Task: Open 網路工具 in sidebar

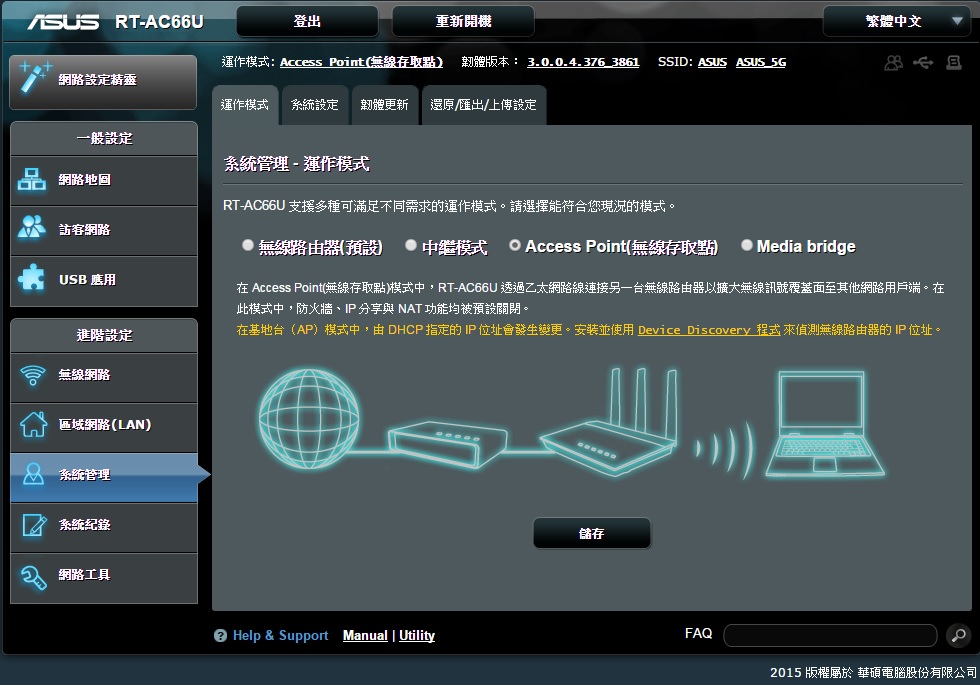Action: (x=104, y=578)
